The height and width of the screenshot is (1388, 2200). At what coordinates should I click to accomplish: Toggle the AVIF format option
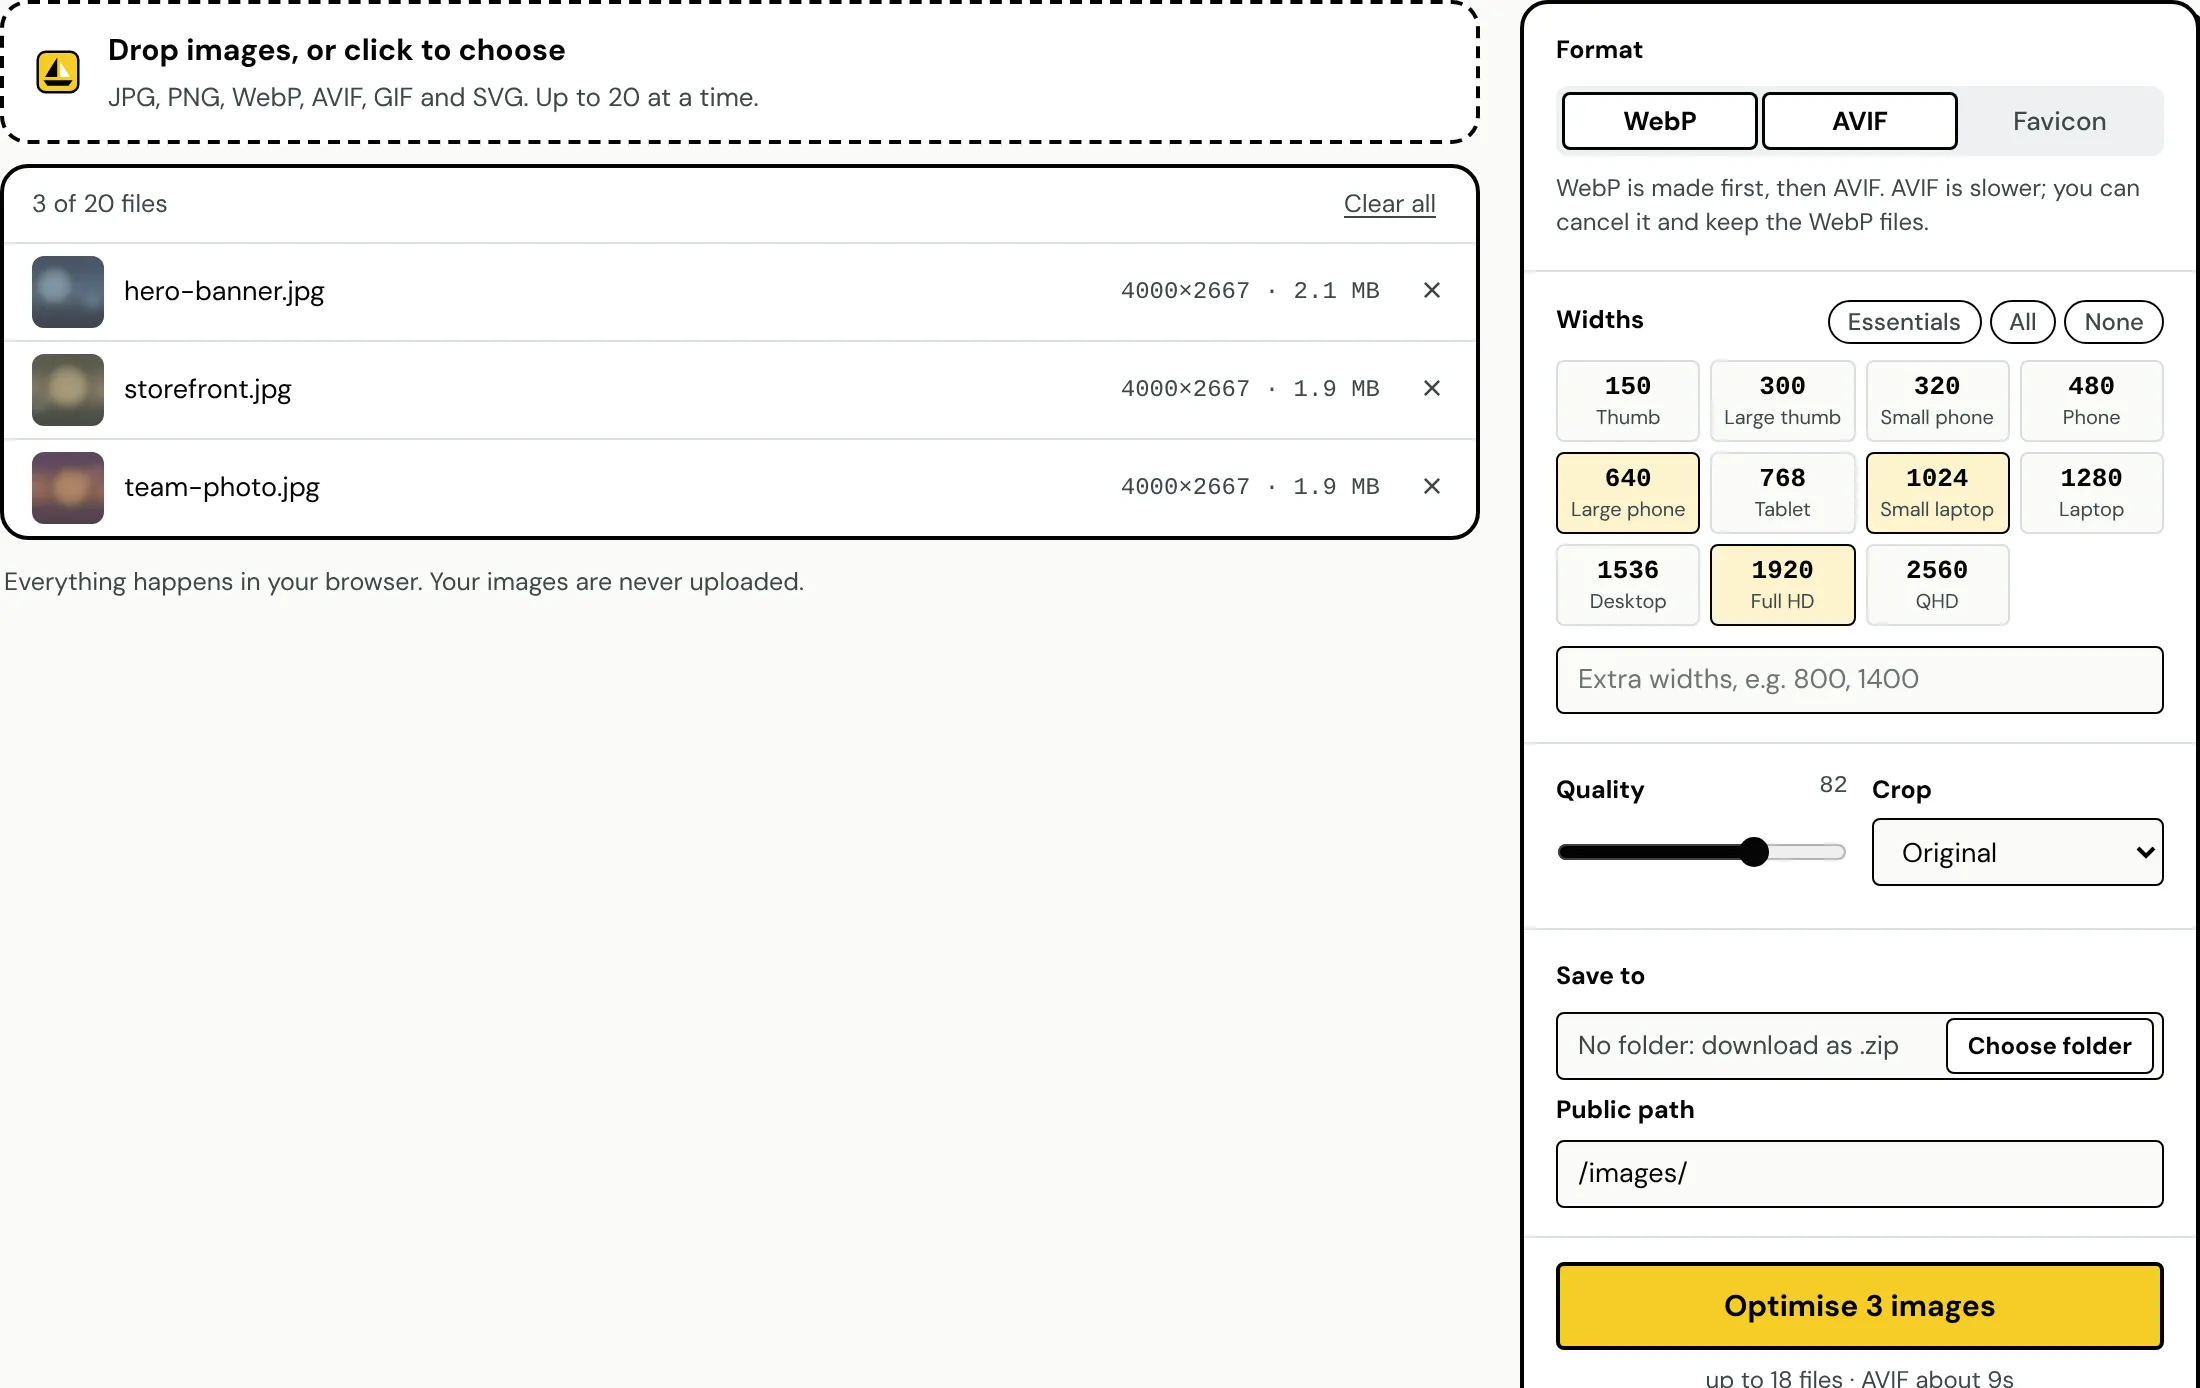(x=1859, y=121)
